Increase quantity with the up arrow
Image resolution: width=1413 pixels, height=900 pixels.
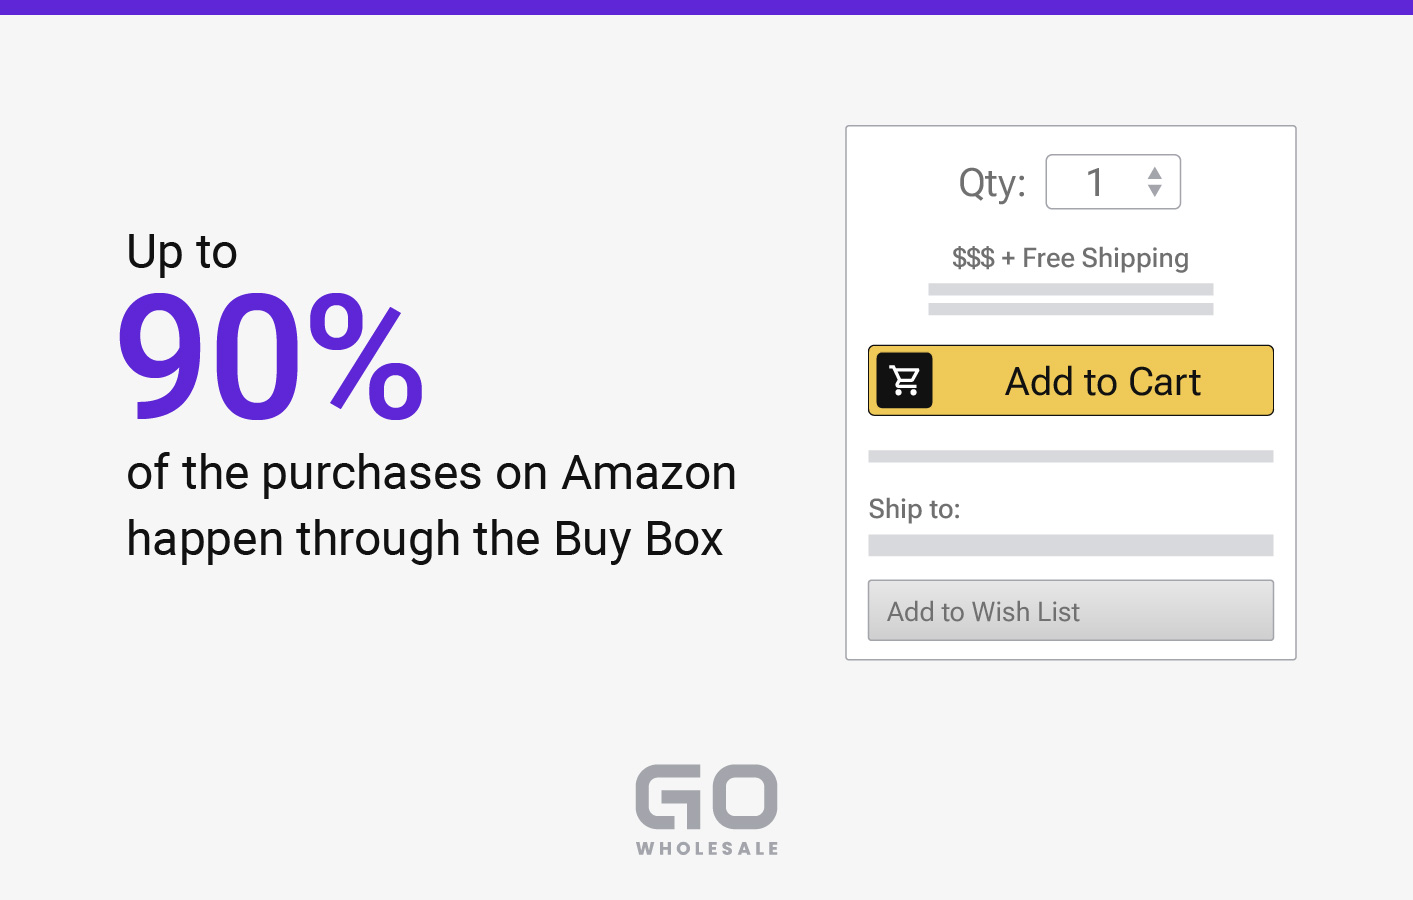(x=1155, y=173)
